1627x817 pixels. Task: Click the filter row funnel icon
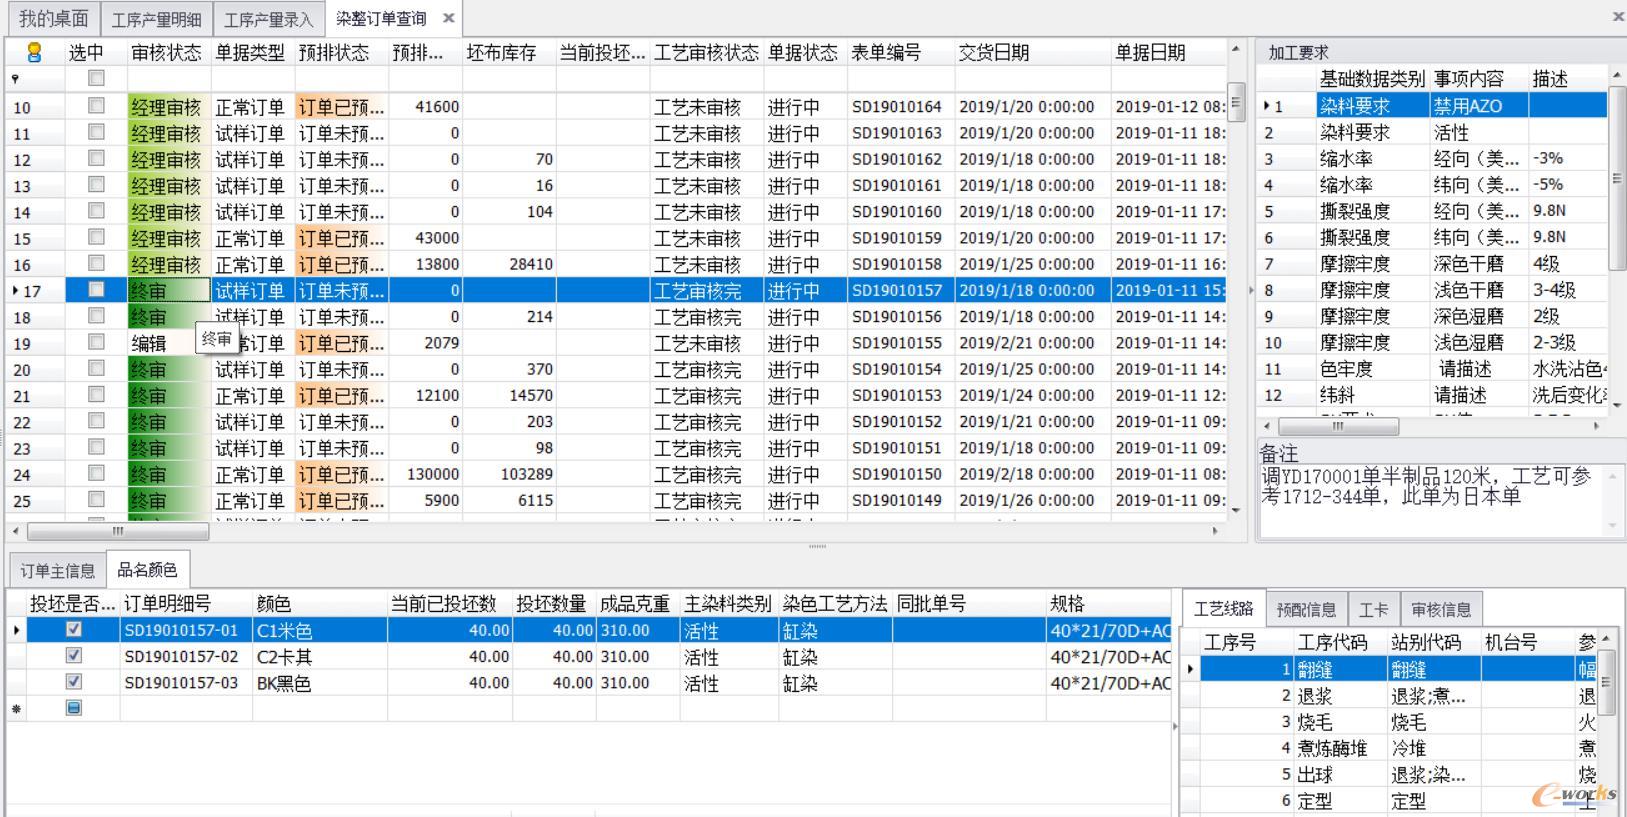point(15,78)
